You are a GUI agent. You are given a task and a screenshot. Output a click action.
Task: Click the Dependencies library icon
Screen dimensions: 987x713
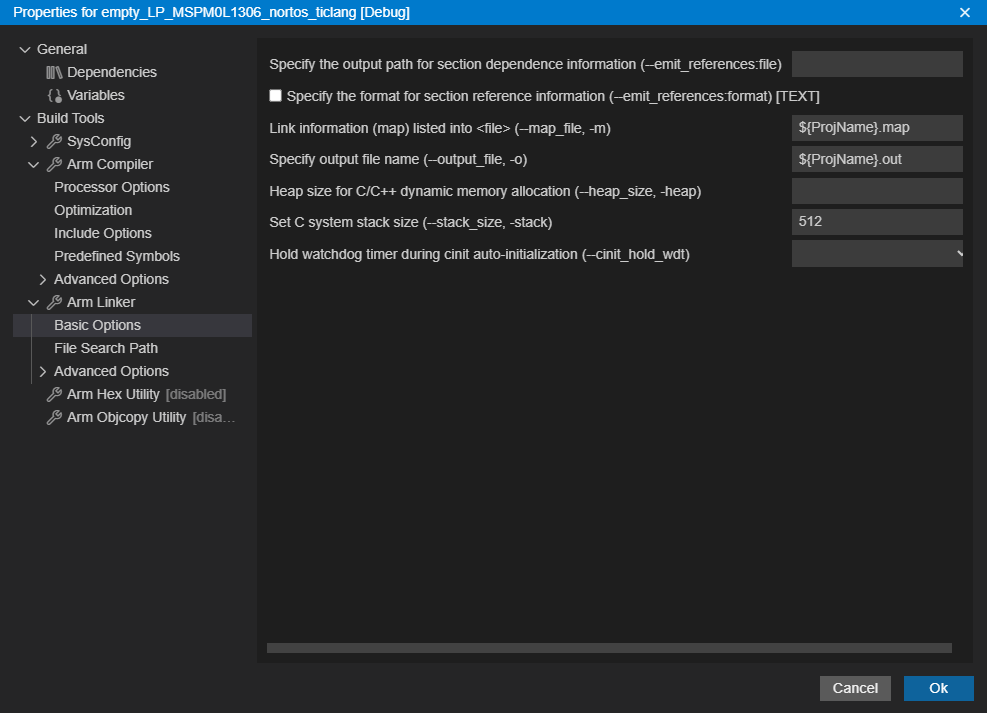[54, 72]
